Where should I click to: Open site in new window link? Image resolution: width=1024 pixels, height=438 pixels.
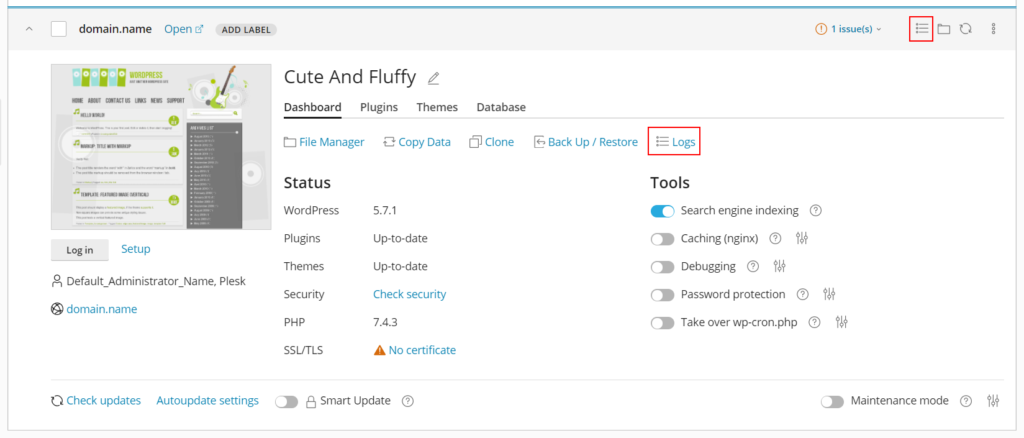(184, 29)
